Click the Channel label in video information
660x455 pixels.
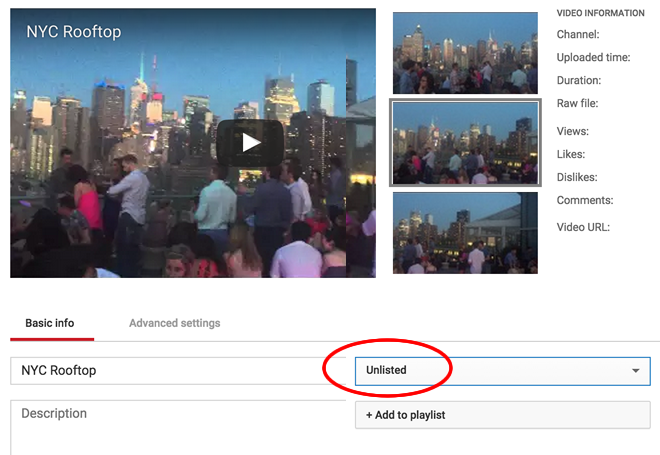coord(577,35)
